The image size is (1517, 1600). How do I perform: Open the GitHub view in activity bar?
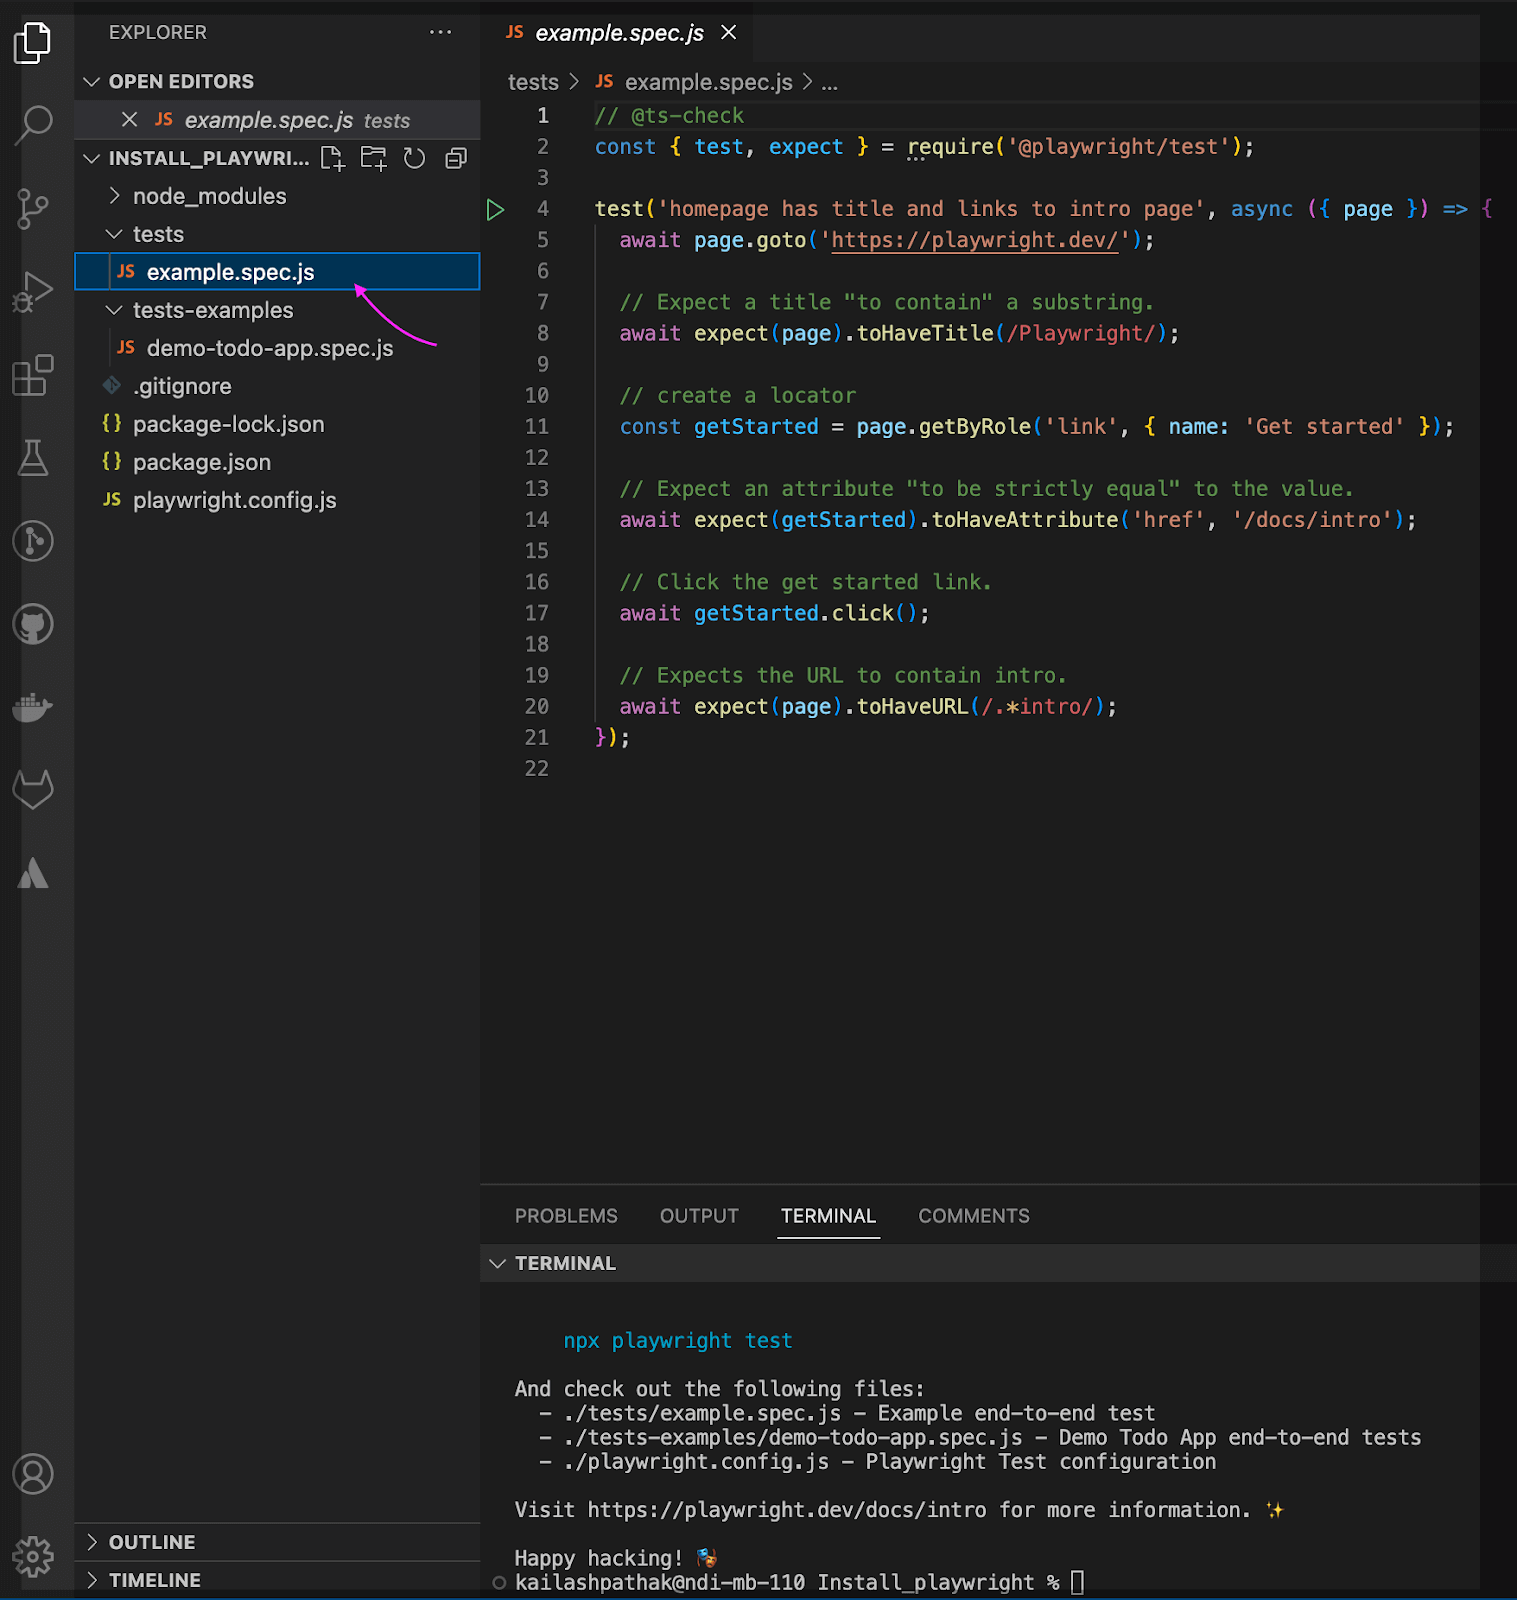pos(33,624)
